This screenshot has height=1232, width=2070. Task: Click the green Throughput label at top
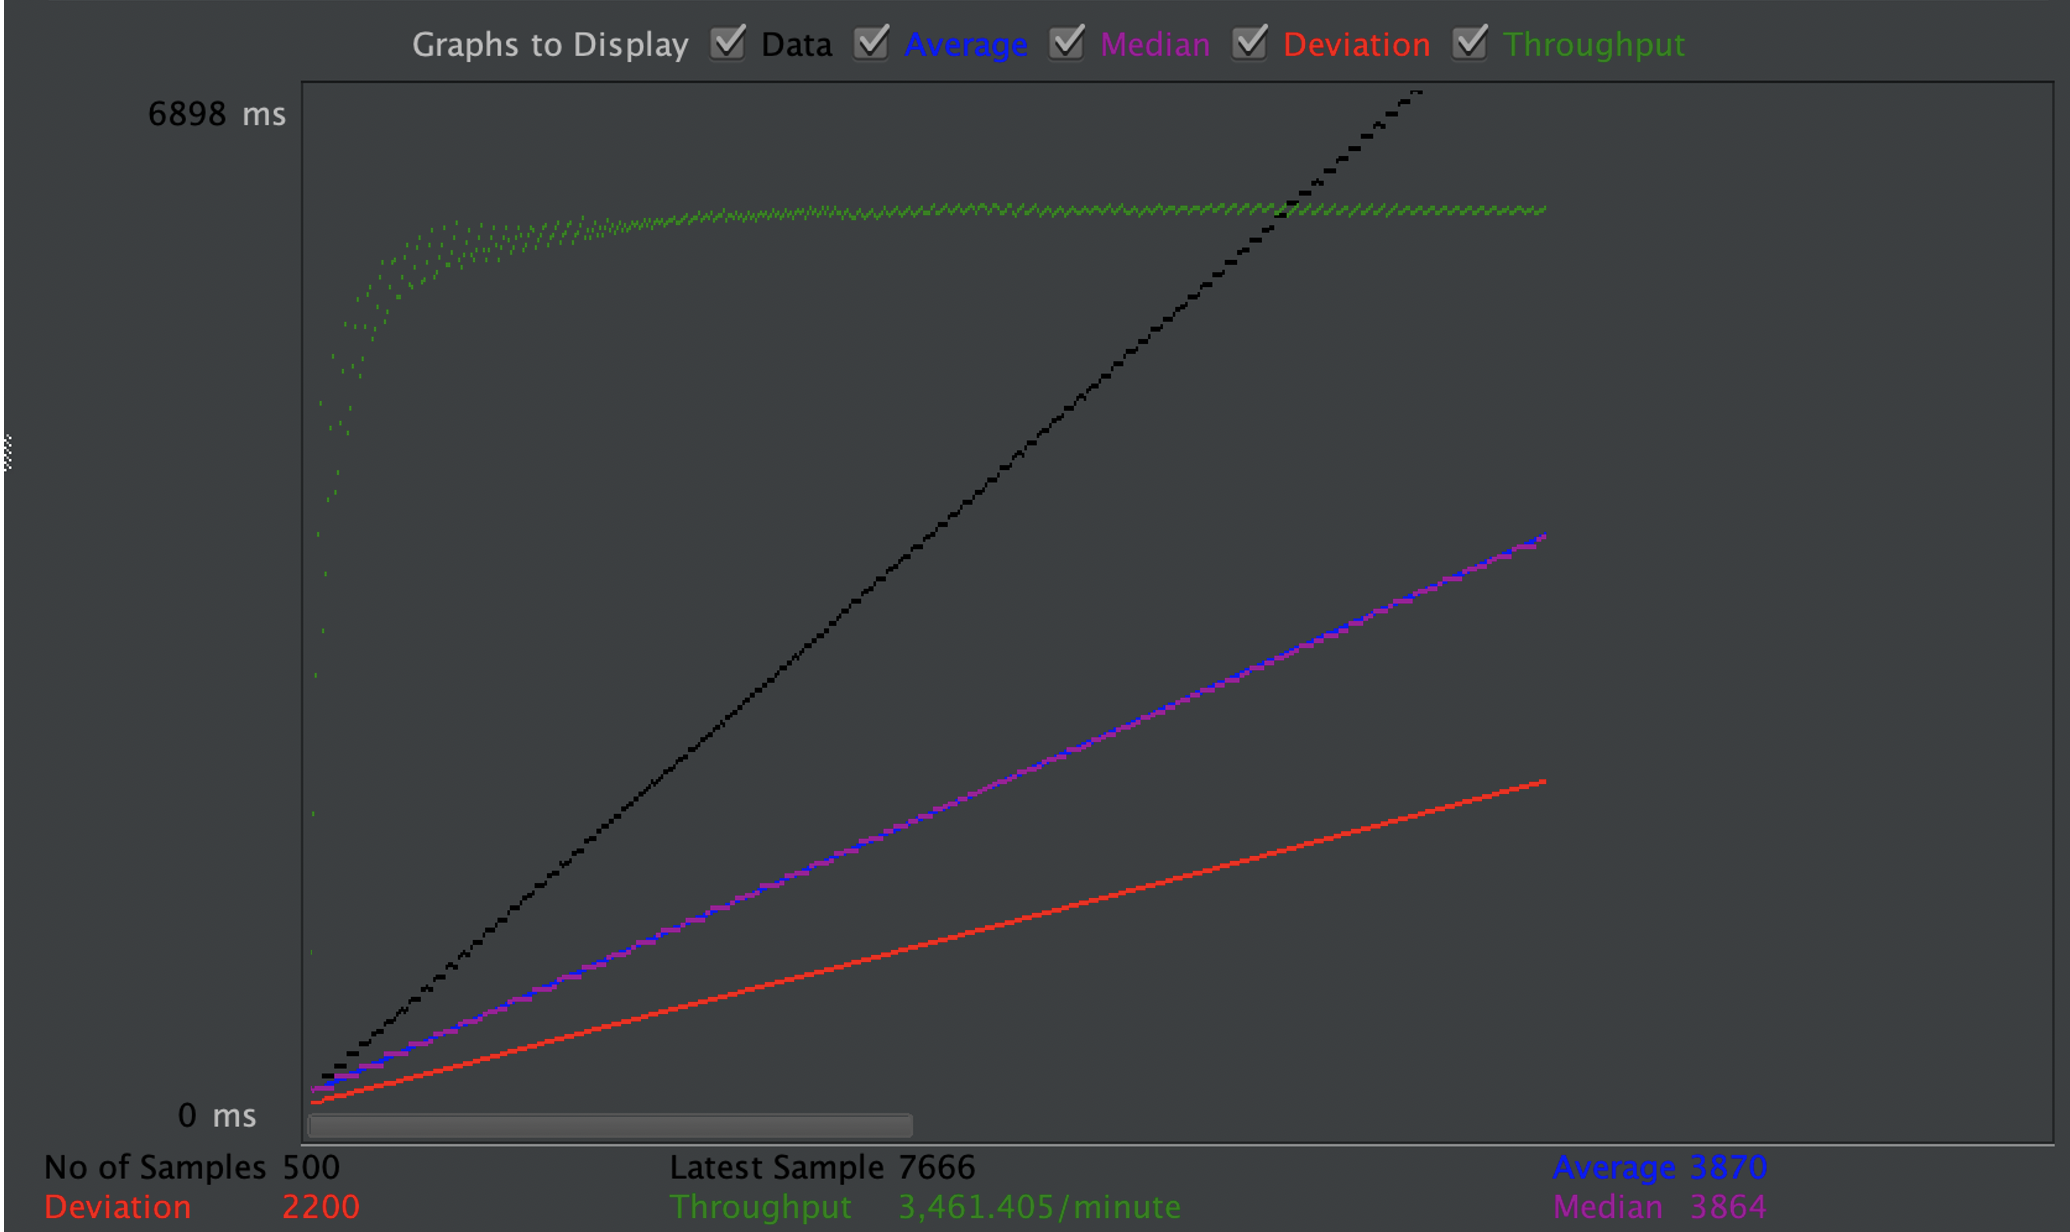[x=1594, y=45]
